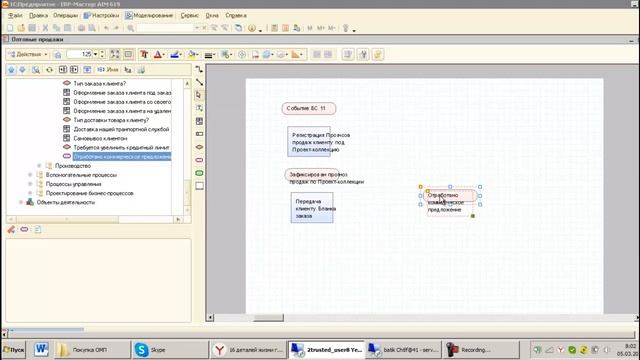Open the line color dropdown
640x360 pixels.
(176, 54)
